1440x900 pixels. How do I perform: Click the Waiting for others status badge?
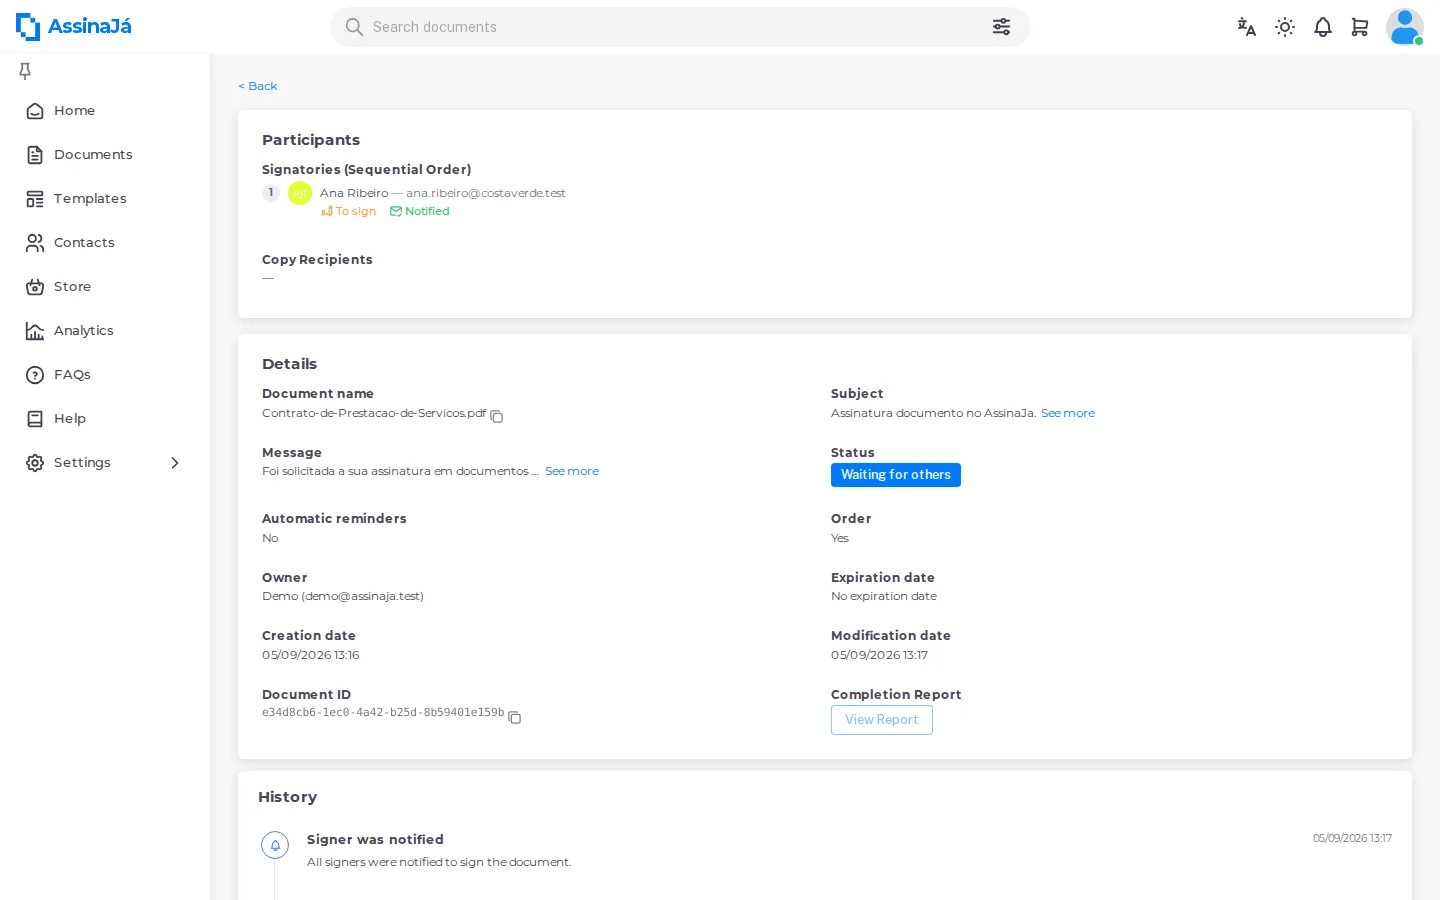[896, 475]
